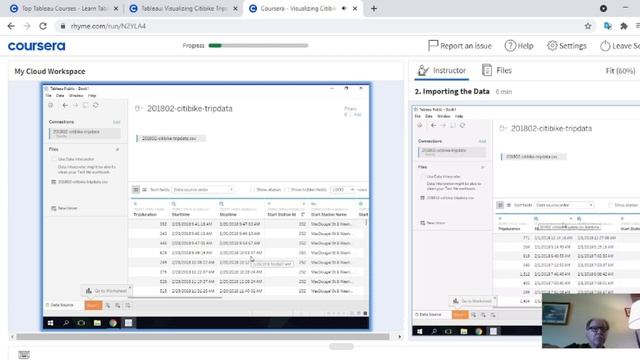The height and width of the screenshot is (360, 640).
Task: Click the New Union icon in workspace
Action: click(53, 208)
